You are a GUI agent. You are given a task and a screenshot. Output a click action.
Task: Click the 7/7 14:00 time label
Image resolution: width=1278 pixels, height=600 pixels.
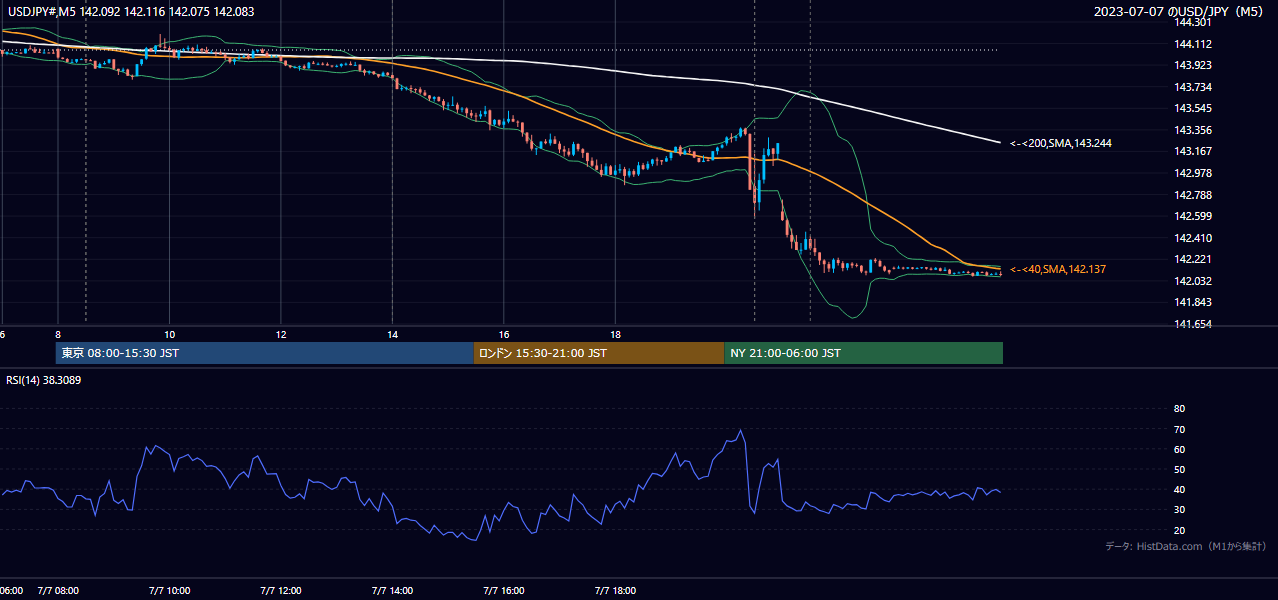click(x=392, y=590)
